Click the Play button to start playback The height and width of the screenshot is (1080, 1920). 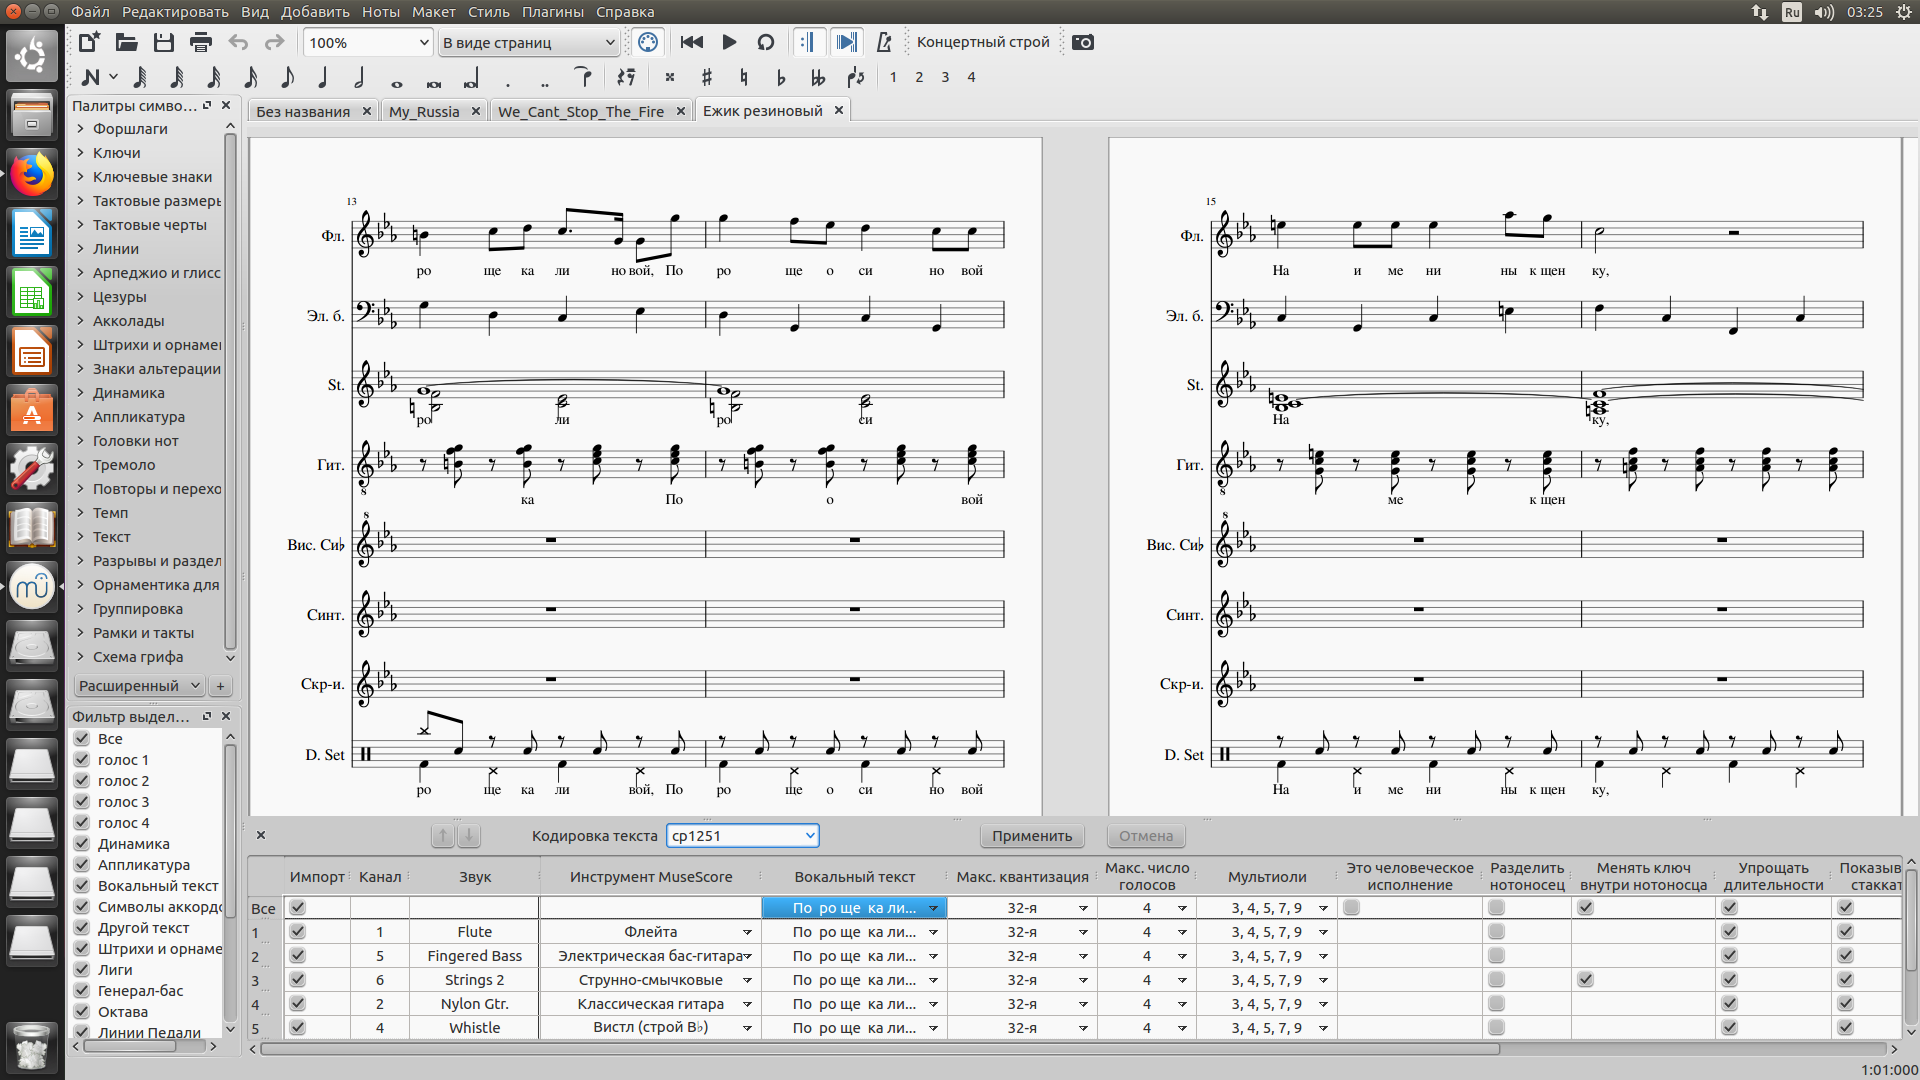(729, 41)
